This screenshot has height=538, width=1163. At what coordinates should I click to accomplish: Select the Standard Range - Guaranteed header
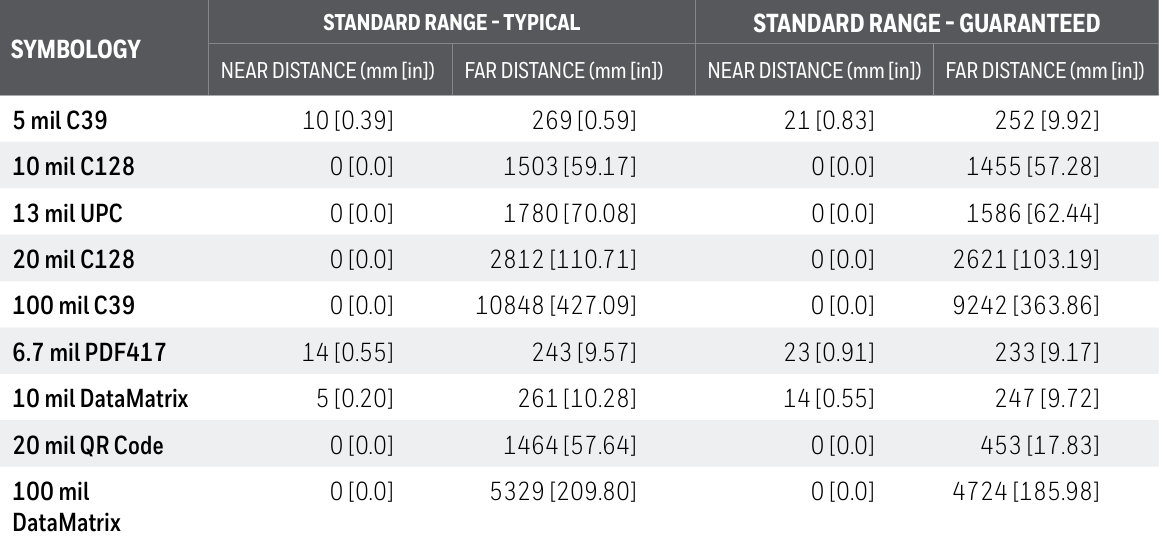(926, 24)
